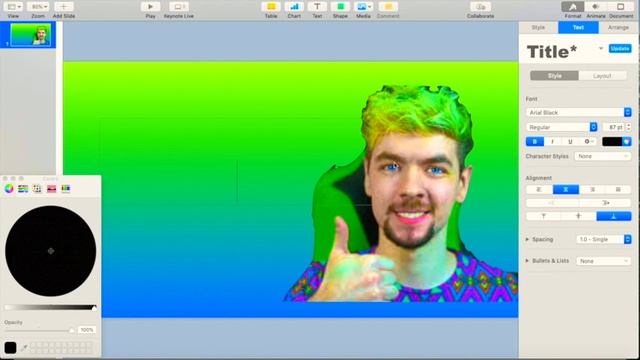The width and height of the screenshot is (640, 360).
Task: Toggle Underline formatting
Action: point(570,142)
